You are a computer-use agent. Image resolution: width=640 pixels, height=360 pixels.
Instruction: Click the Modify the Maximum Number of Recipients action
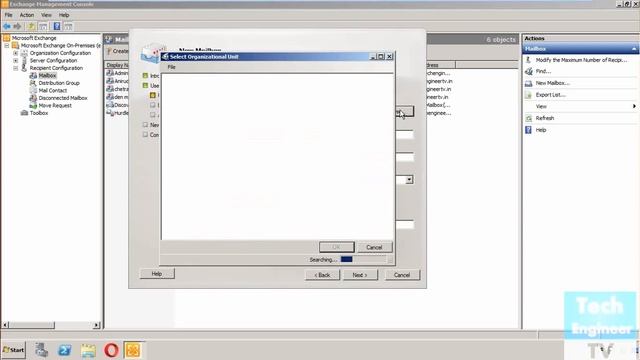click(581, 60)
